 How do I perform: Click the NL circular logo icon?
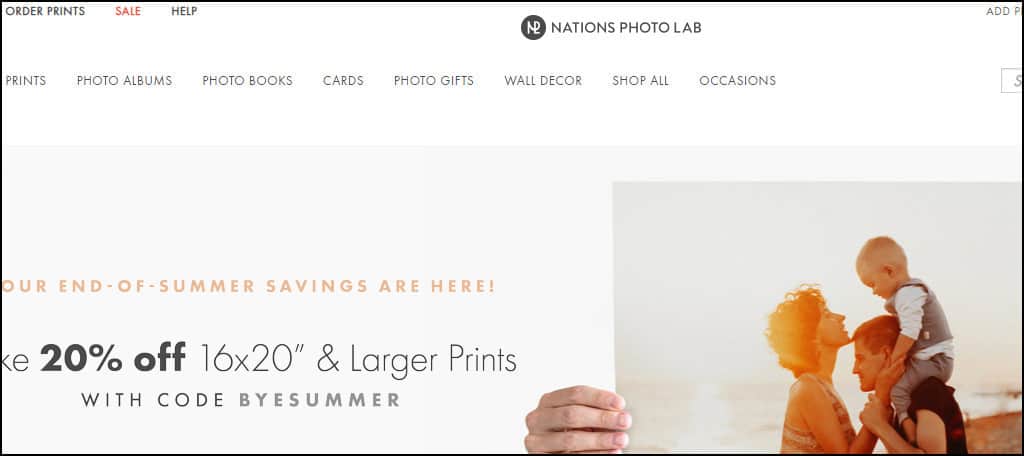[533, 27]
